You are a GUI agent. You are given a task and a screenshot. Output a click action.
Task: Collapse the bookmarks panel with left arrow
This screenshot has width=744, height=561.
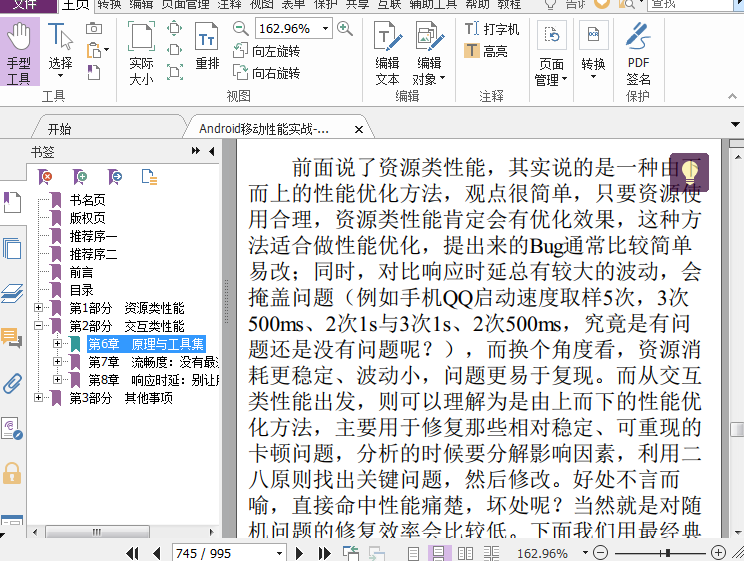(x=212, y=151)
